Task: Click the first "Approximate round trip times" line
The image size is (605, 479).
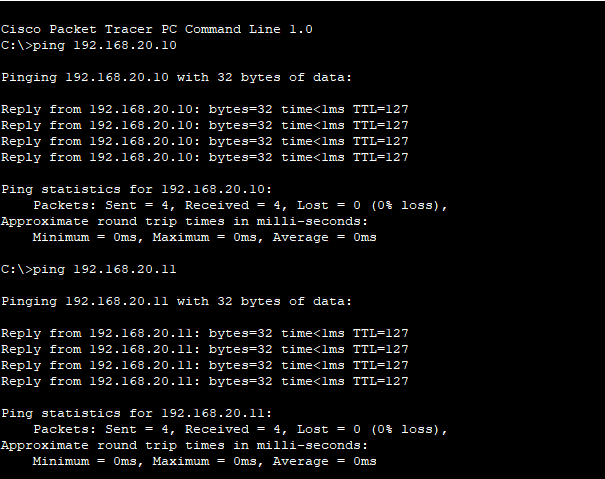Action: coord(185,221)
